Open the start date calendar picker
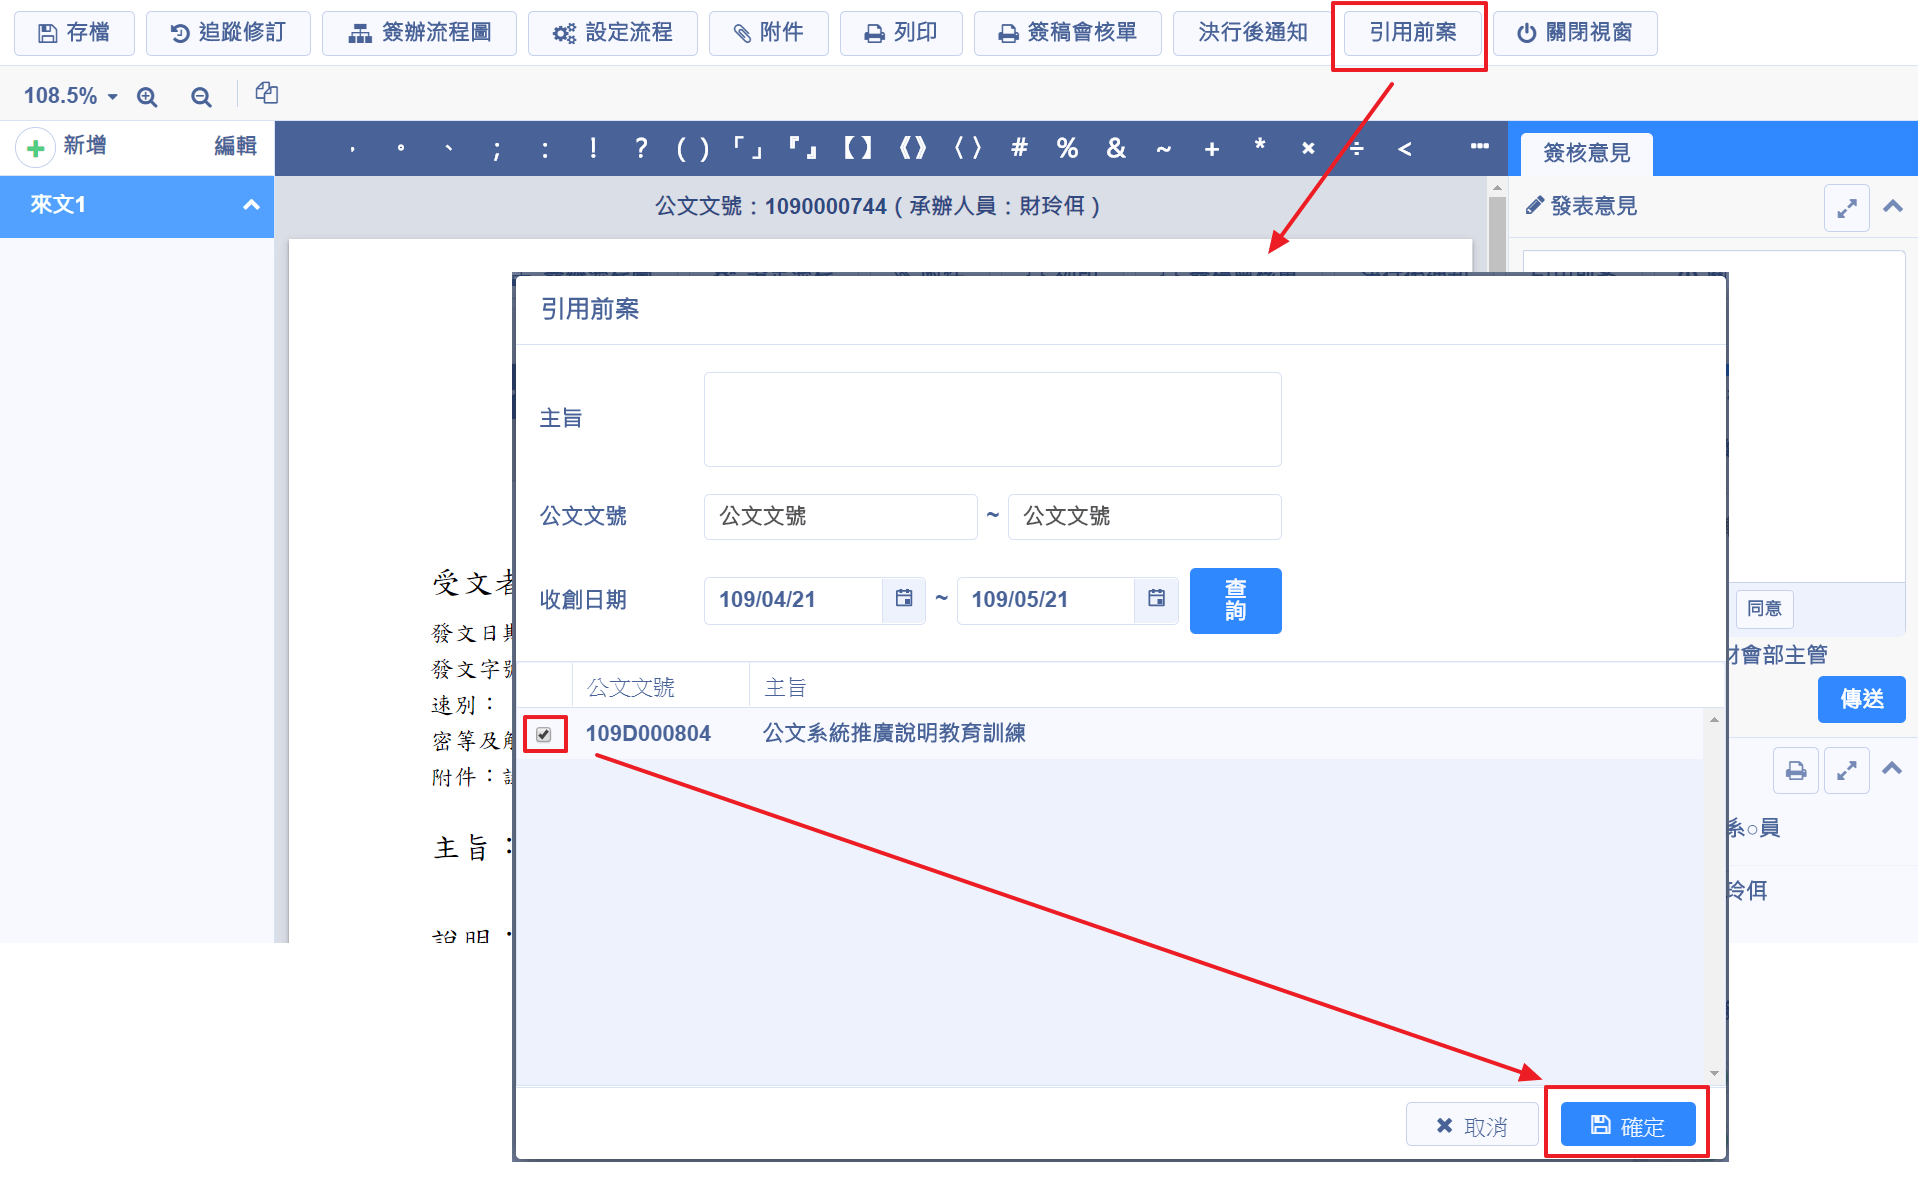 (x=903, y=599)
